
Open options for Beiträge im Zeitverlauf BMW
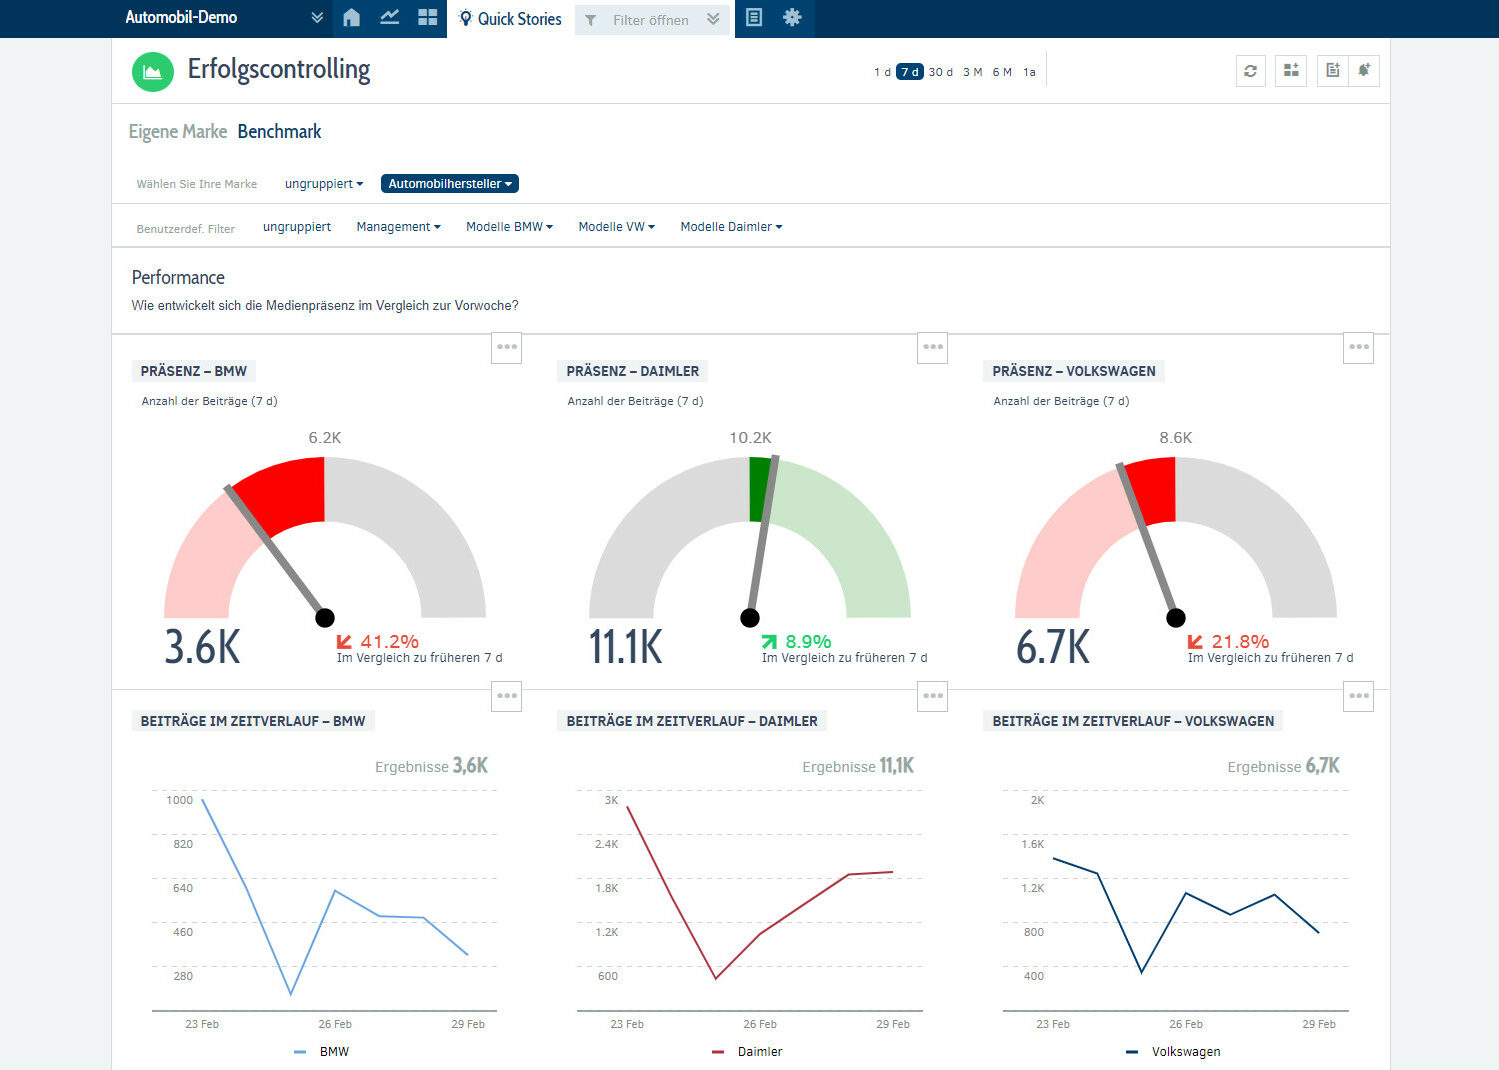pos(507,696)
